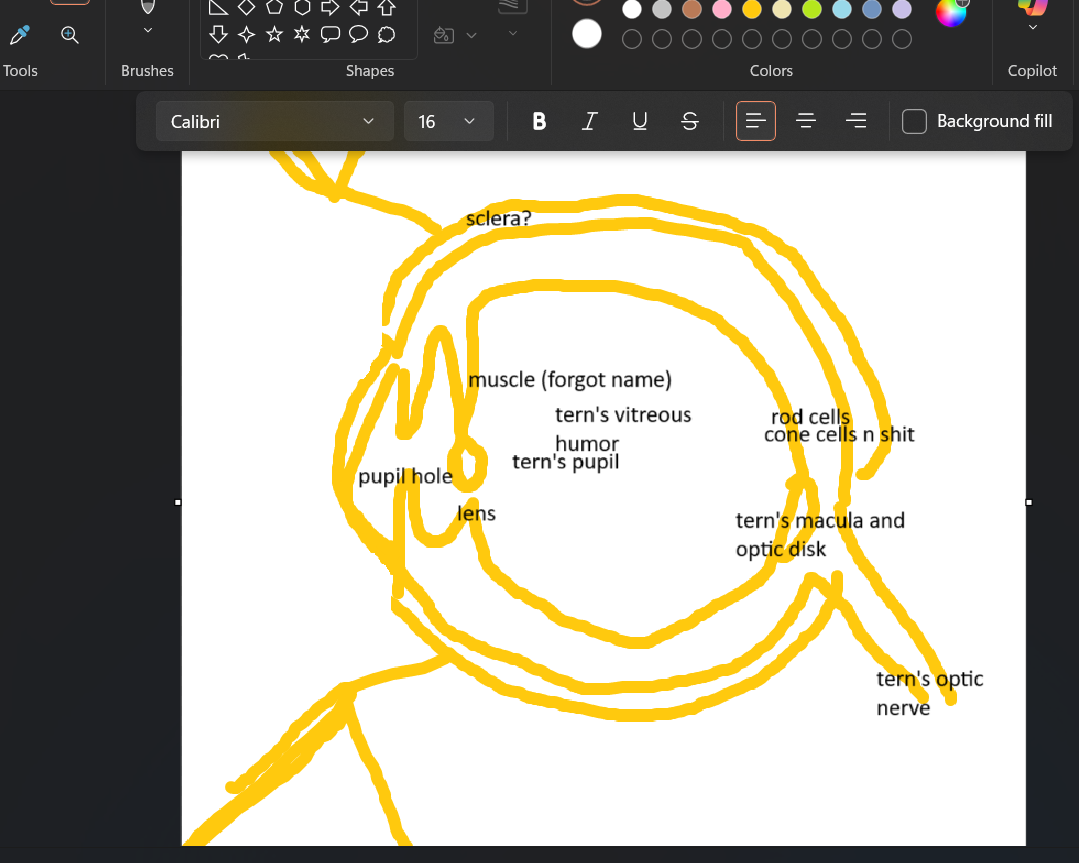
Task: Pick the right triangle shape
Action: click(218, 7)
